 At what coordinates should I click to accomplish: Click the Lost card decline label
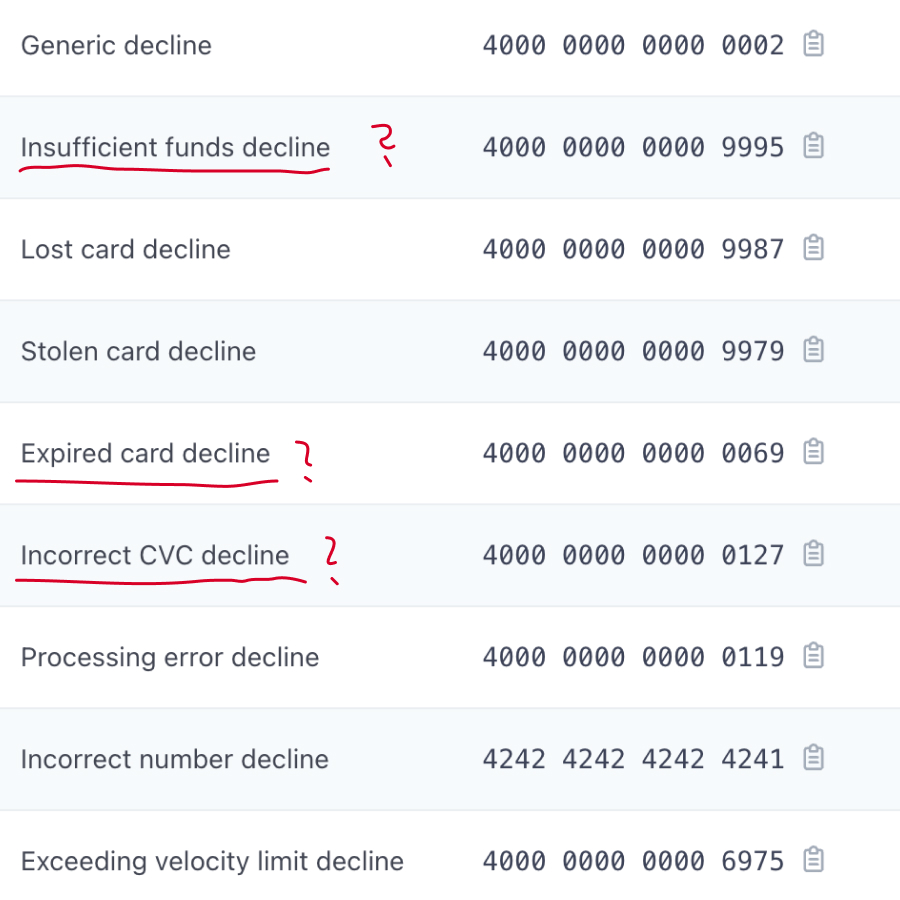(x=125, y=250)
